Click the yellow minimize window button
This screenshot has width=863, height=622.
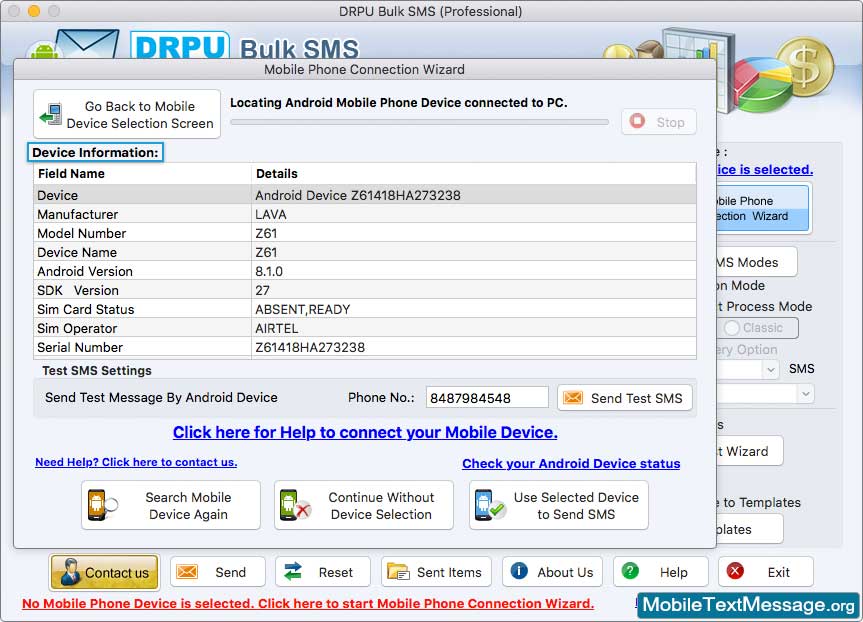(34, 11)
